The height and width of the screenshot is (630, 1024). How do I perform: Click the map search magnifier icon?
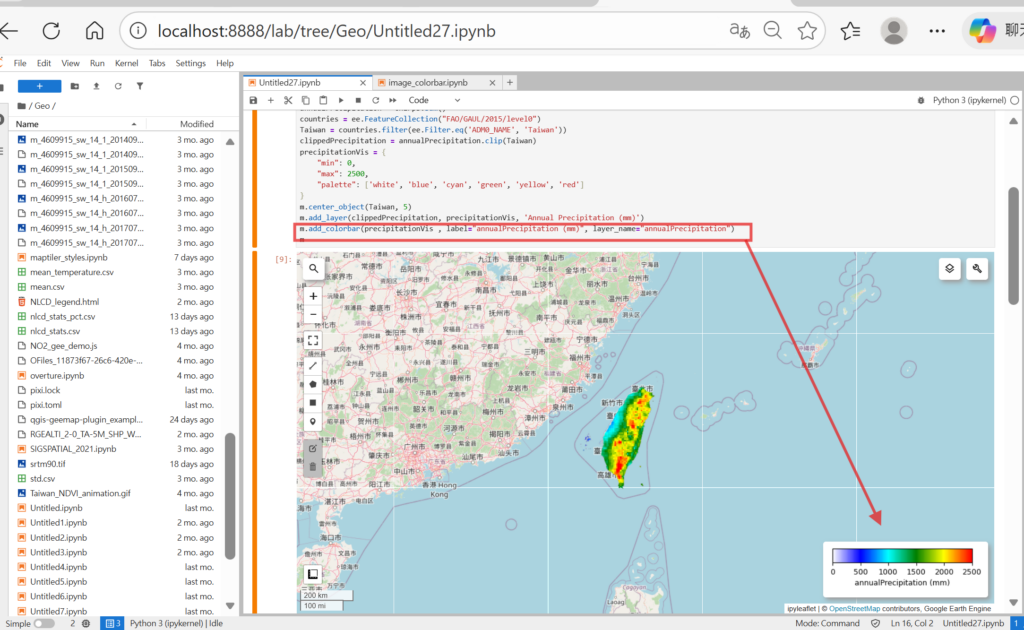point(313,269)
